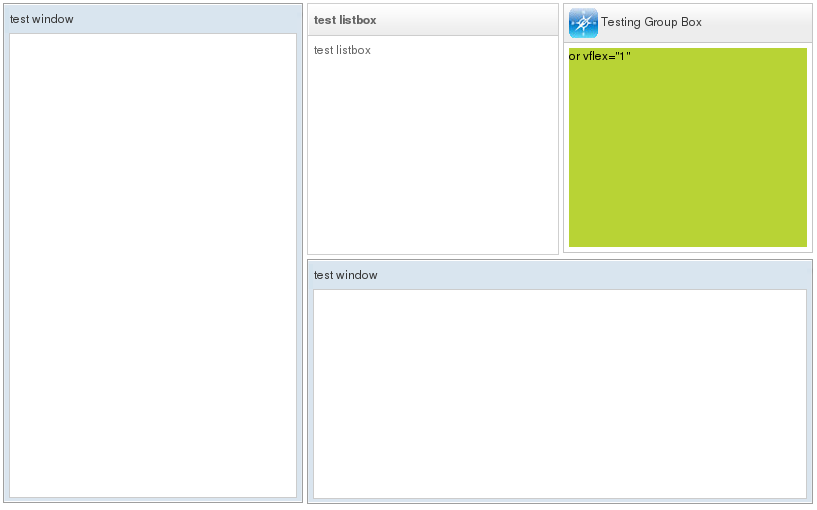Click the bold "test listbox" column header

[x=345, y=20]
